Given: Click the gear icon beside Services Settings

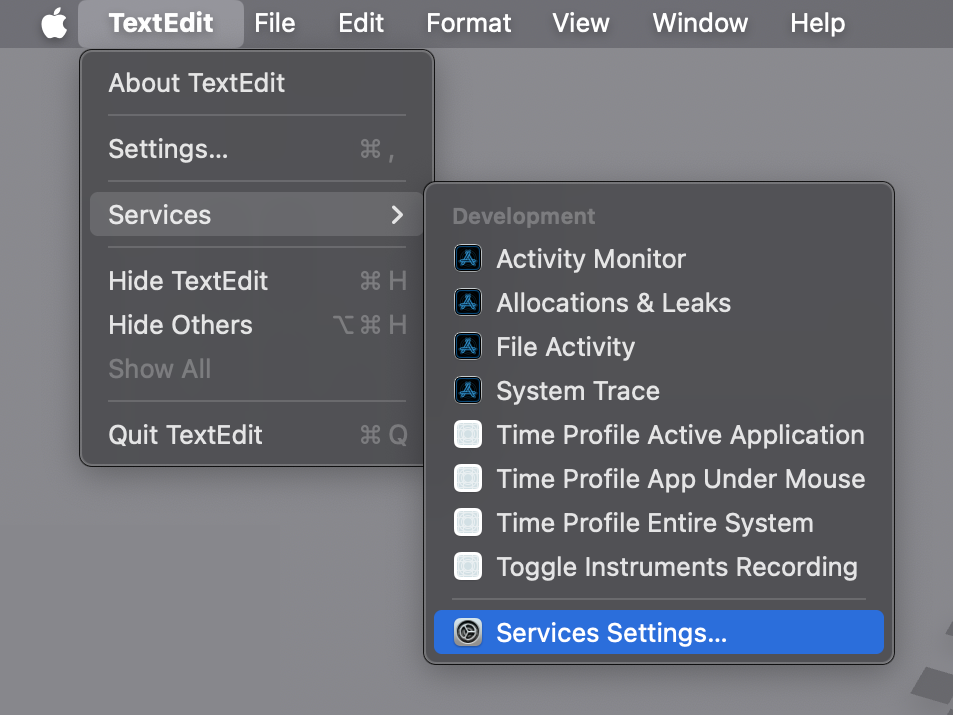Looking at the screenshot, I should [467, 632].
